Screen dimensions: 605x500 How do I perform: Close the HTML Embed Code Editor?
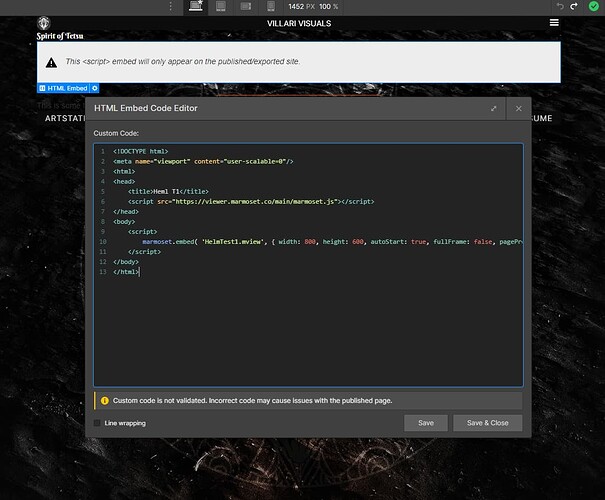coord(517,108)
